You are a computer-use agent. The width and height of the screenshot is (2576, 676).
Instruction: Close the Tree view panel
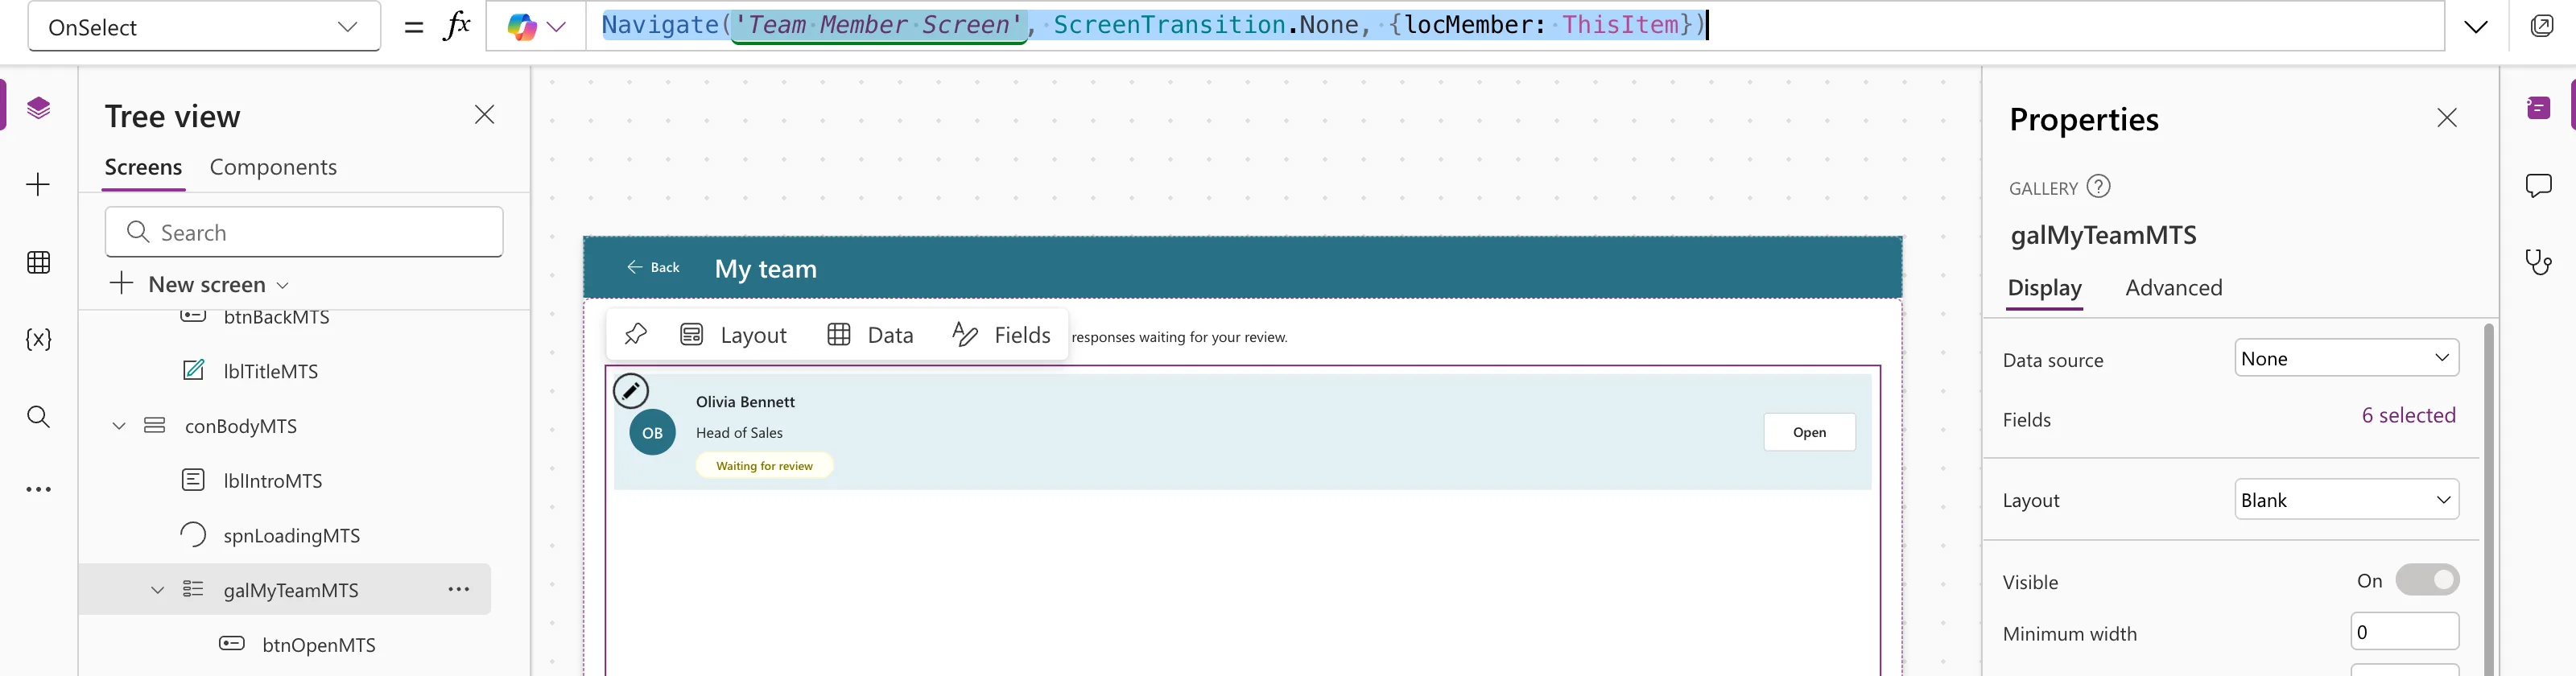(485, 115)
